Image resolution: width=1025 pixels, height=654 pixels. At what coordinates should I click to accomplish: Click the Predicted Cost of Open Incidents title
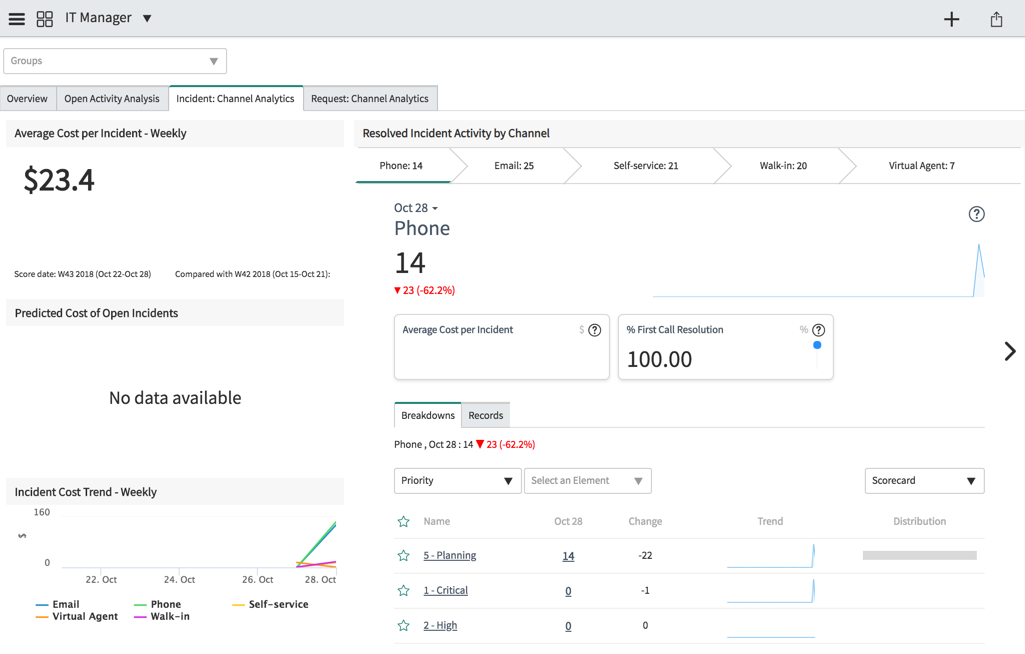(96, 313)
